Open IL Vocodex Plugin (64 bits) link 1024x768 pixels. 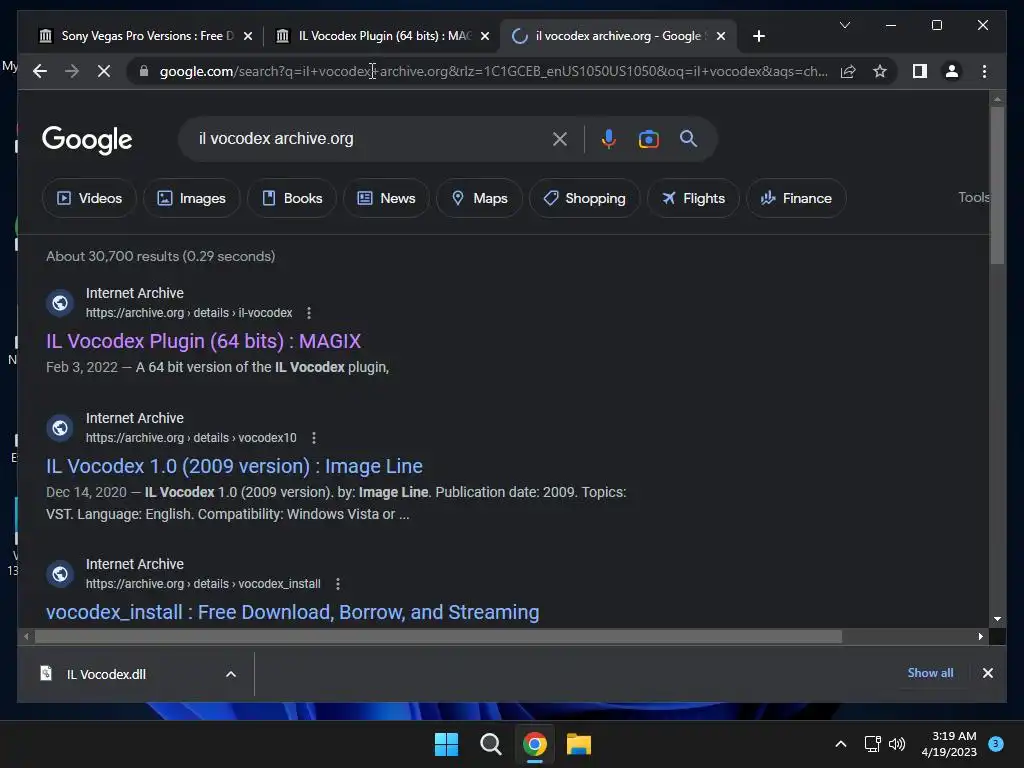click(x=203, y=341)
